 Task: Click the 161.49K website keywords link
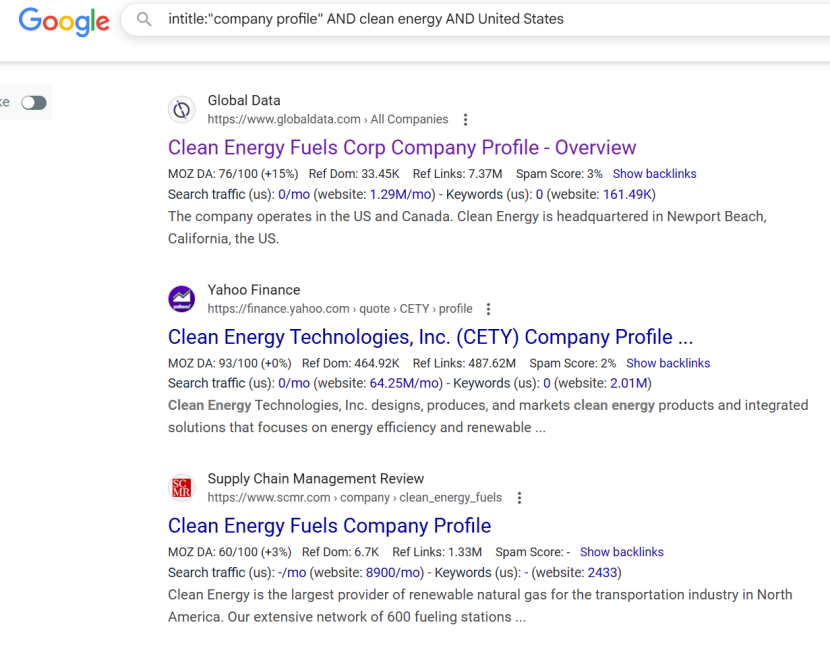click(x=627, y=194)
